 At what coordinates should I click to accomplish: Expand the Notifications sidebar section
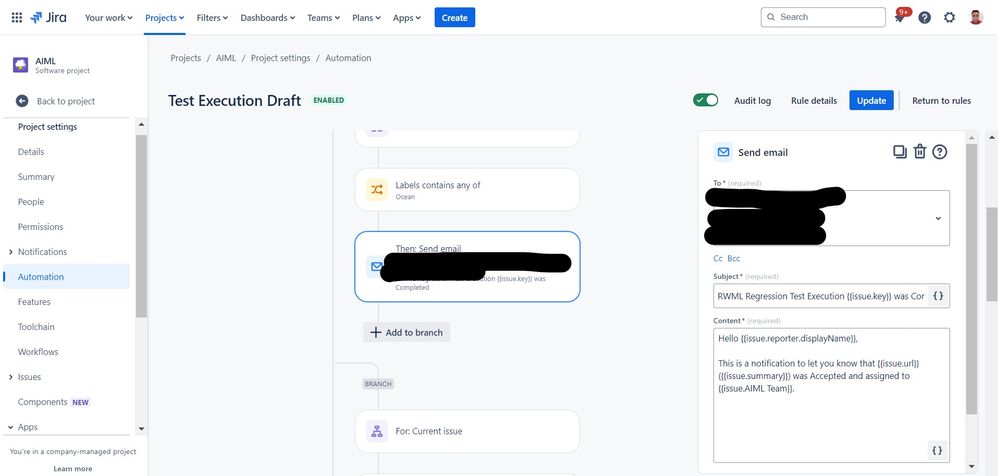point(11,252)
